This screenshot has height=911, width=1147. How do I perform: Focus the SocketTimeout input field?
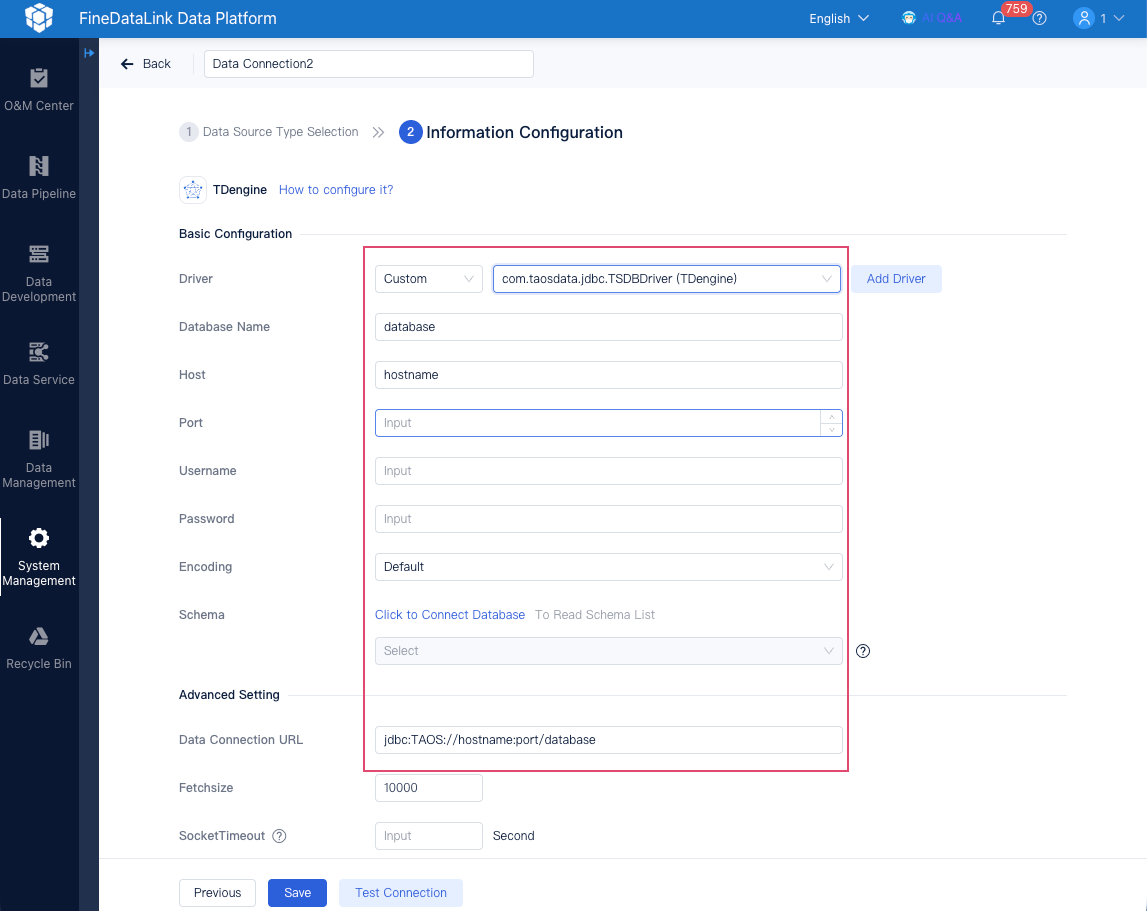pyautogui.click(x=429, y=836)
